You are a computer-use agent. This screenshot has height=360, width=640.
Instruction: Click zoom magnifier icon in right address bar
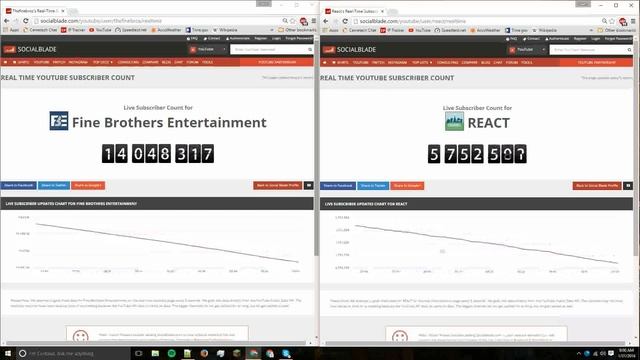tap(604, 21)
